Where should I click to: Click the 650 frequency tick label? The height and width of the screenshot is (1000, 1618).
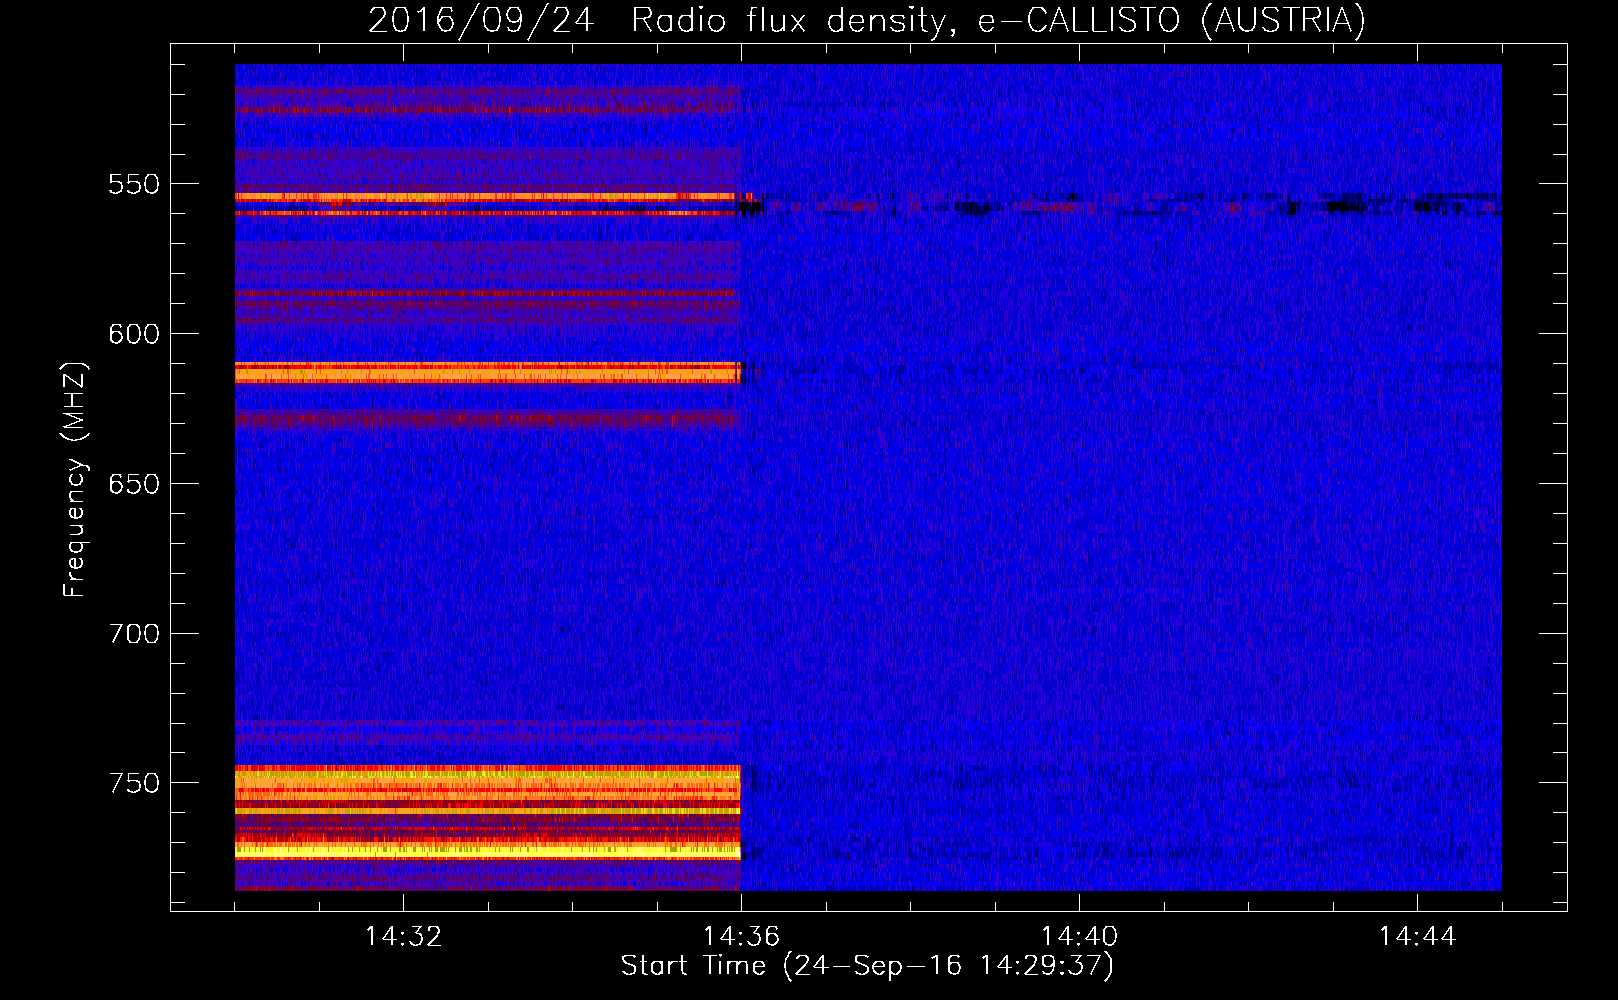[134, 484]
